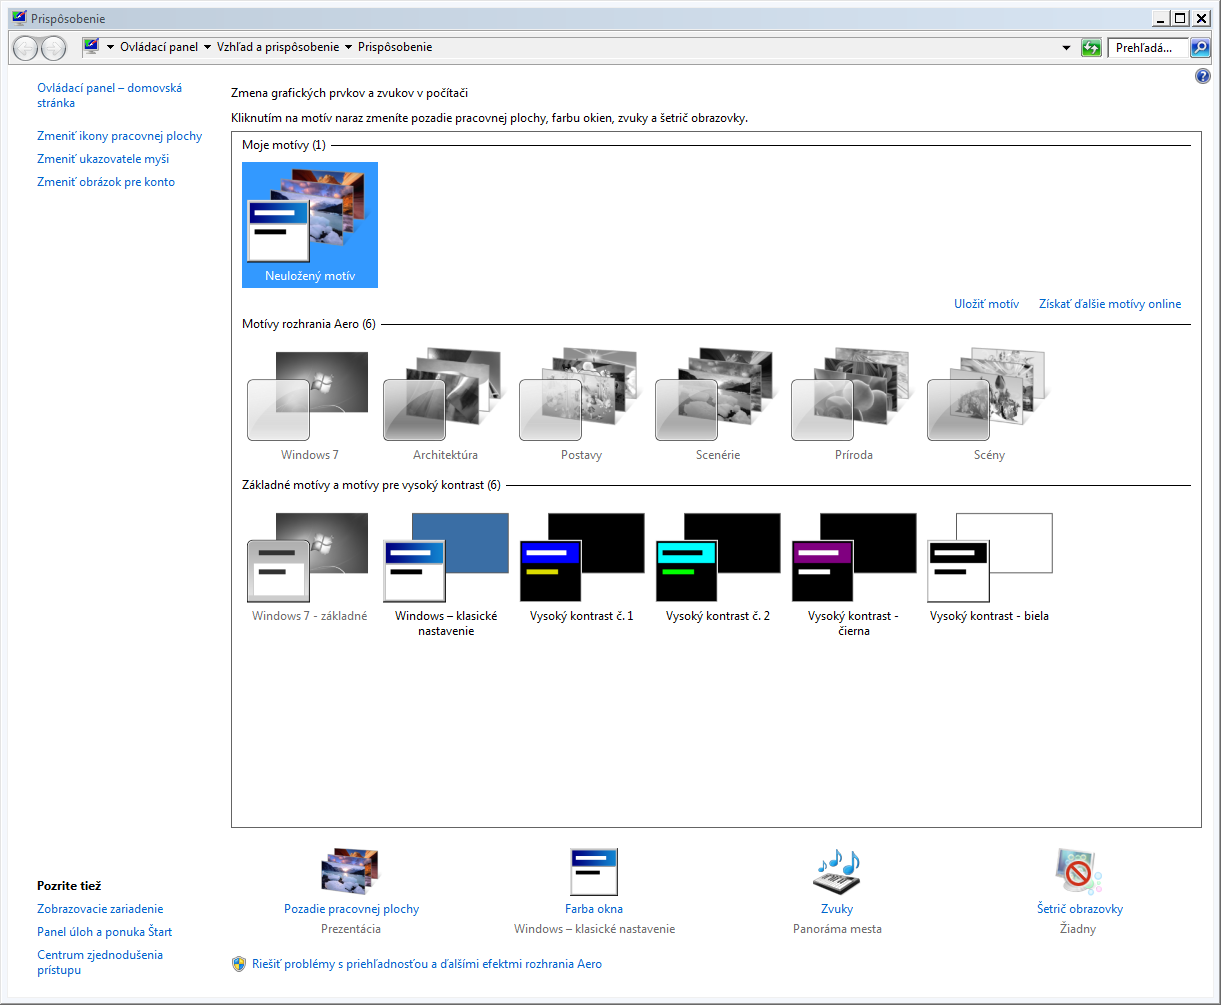The image size is (1221, 1005).
Task: Expand dropdown arrow after Ovládací panel
Action: click(207, 47)
